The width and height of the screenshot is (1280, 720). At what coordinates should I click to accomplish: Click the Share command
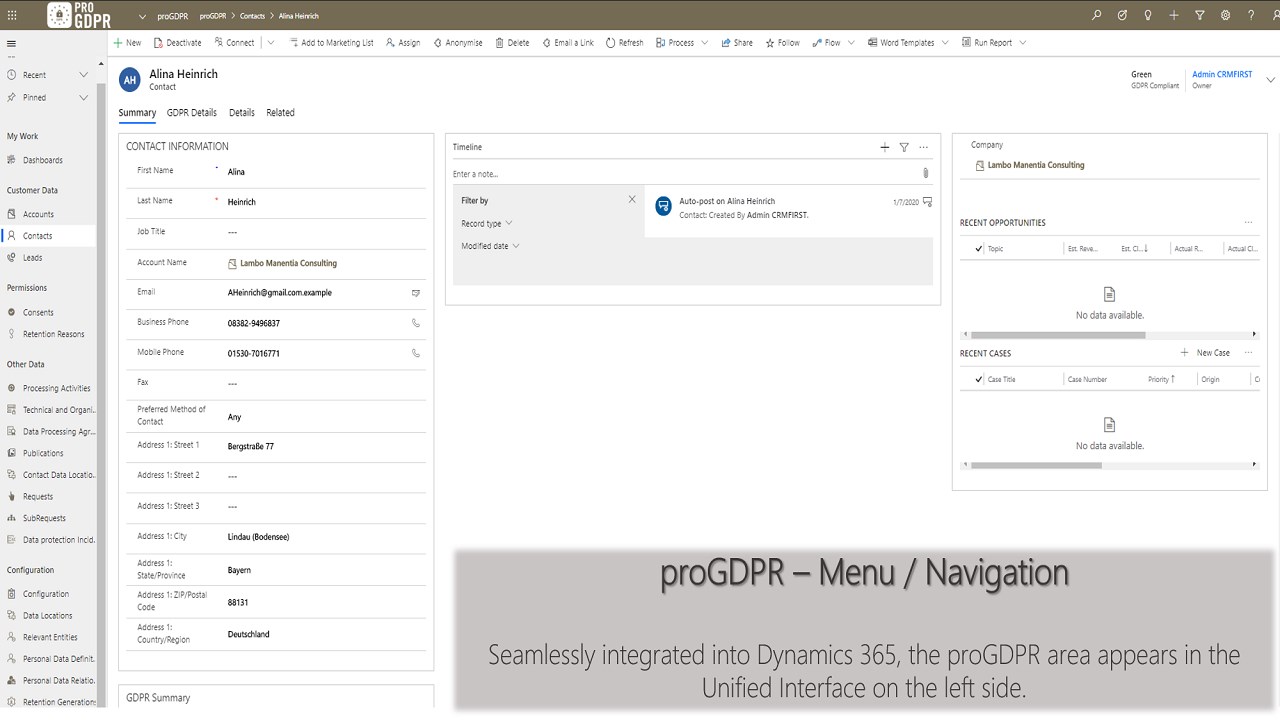tap(737, 43)
